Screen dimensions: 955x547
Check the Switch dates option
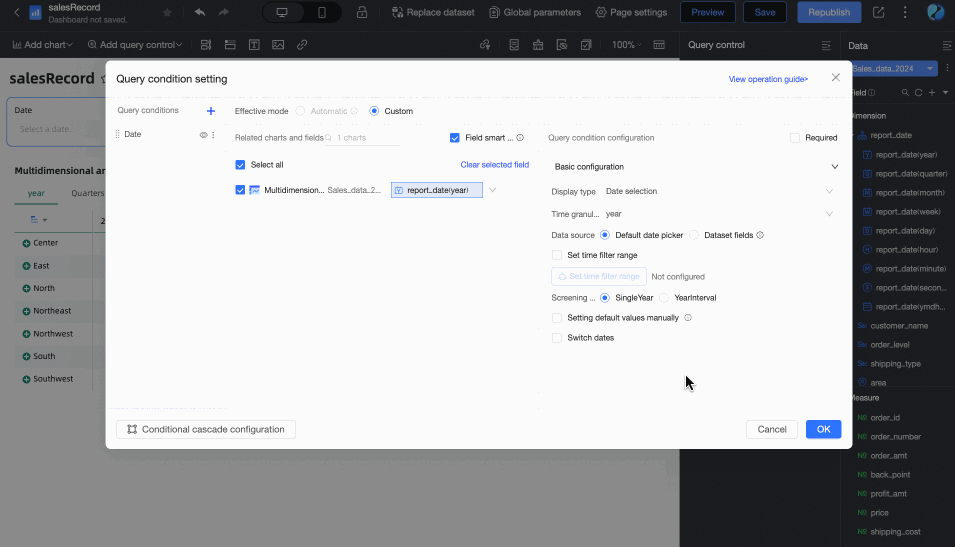557,338
